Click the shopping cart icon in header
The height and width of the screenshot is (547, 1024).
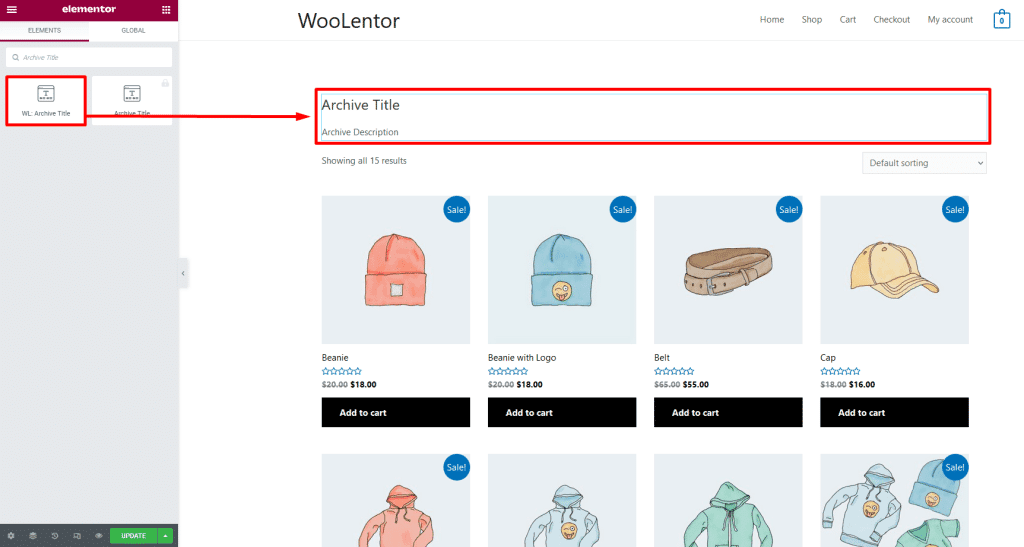click(x=1001, y=20)
